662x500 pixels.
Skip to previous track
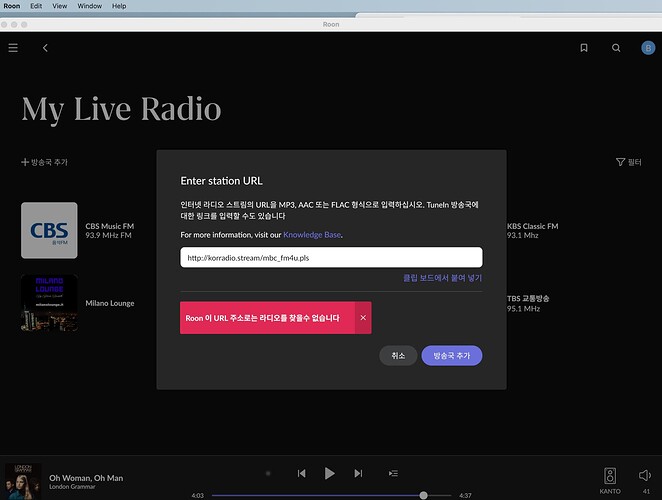coord(301,473)
